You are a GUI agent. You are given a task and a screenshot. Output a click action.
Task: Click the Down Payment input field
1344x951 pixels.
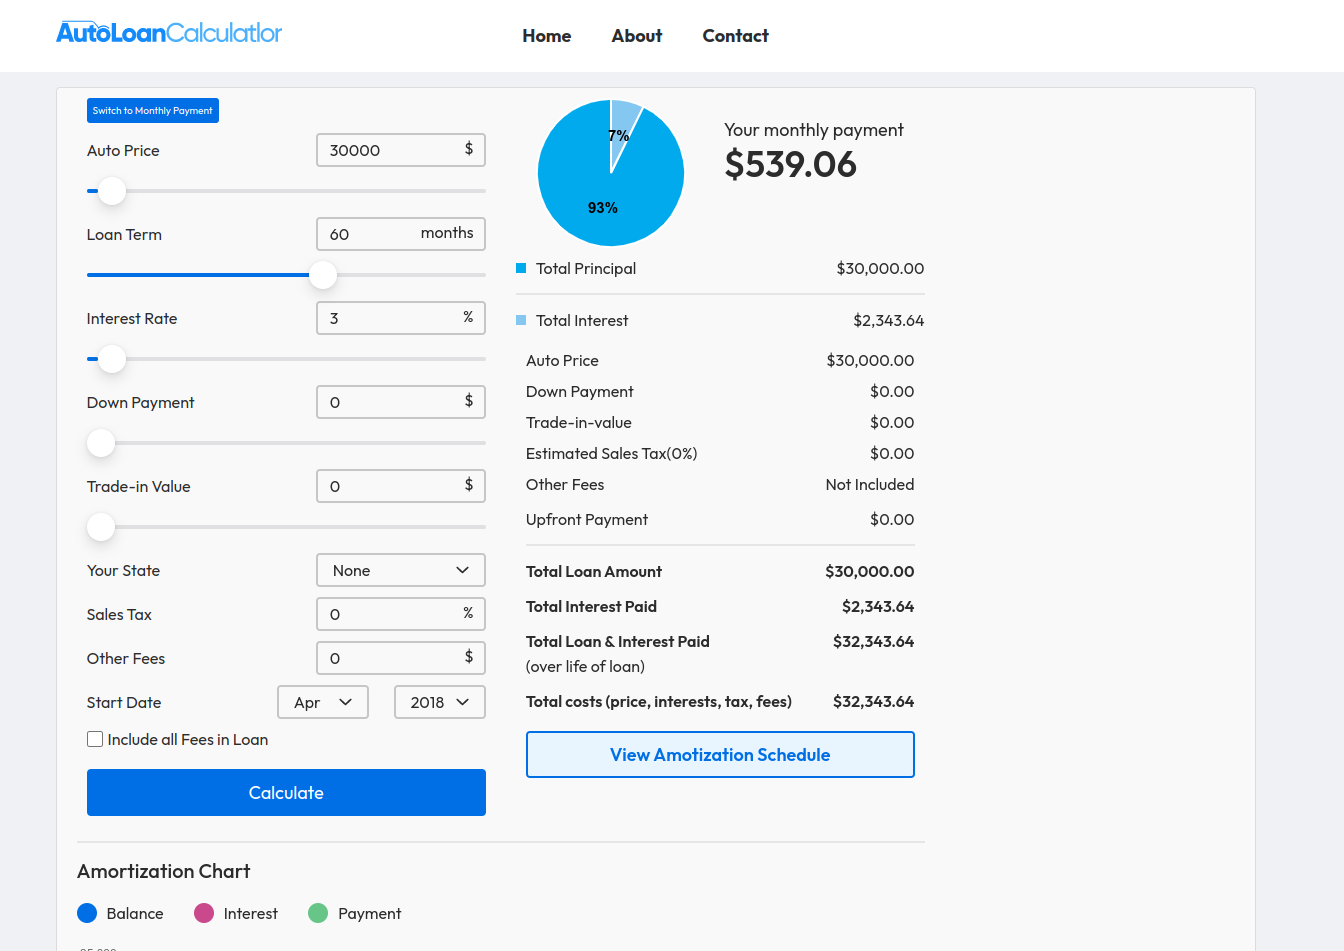tap(401, 402)
